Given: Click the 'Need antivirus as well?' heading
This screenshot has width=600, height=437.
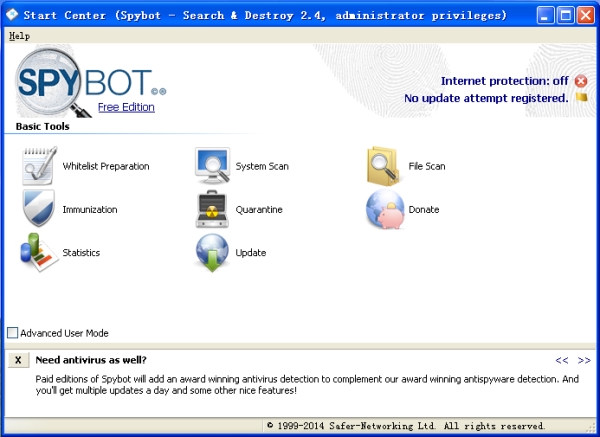Looking at the screenshot, I should point(91,360).
